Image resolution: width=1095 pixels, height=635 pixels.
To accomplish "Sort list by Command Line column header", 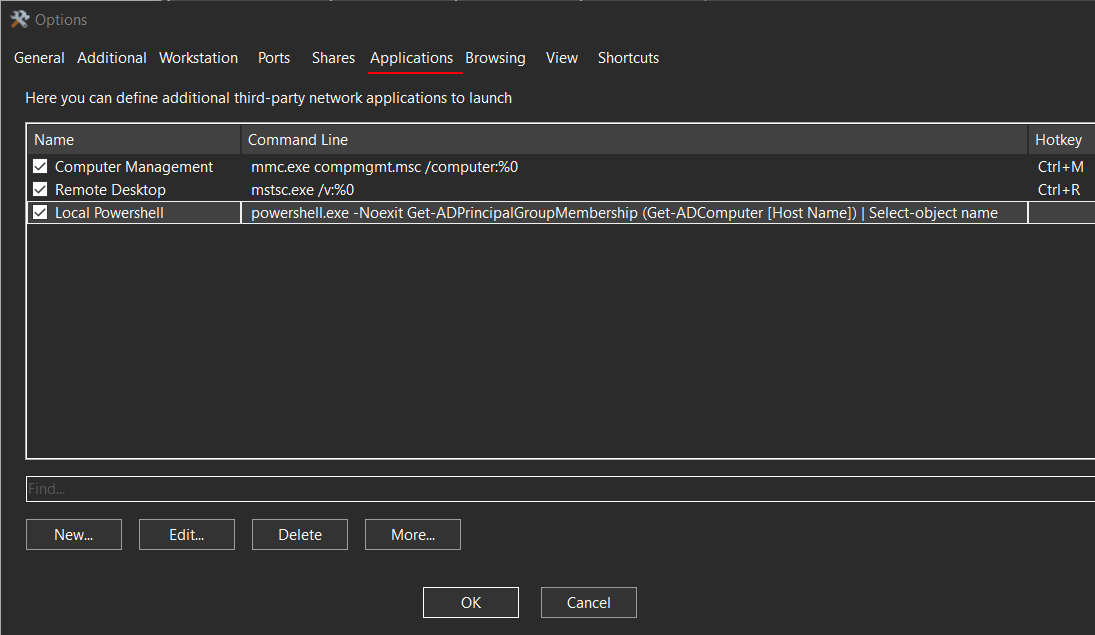I will click(634, 140).
